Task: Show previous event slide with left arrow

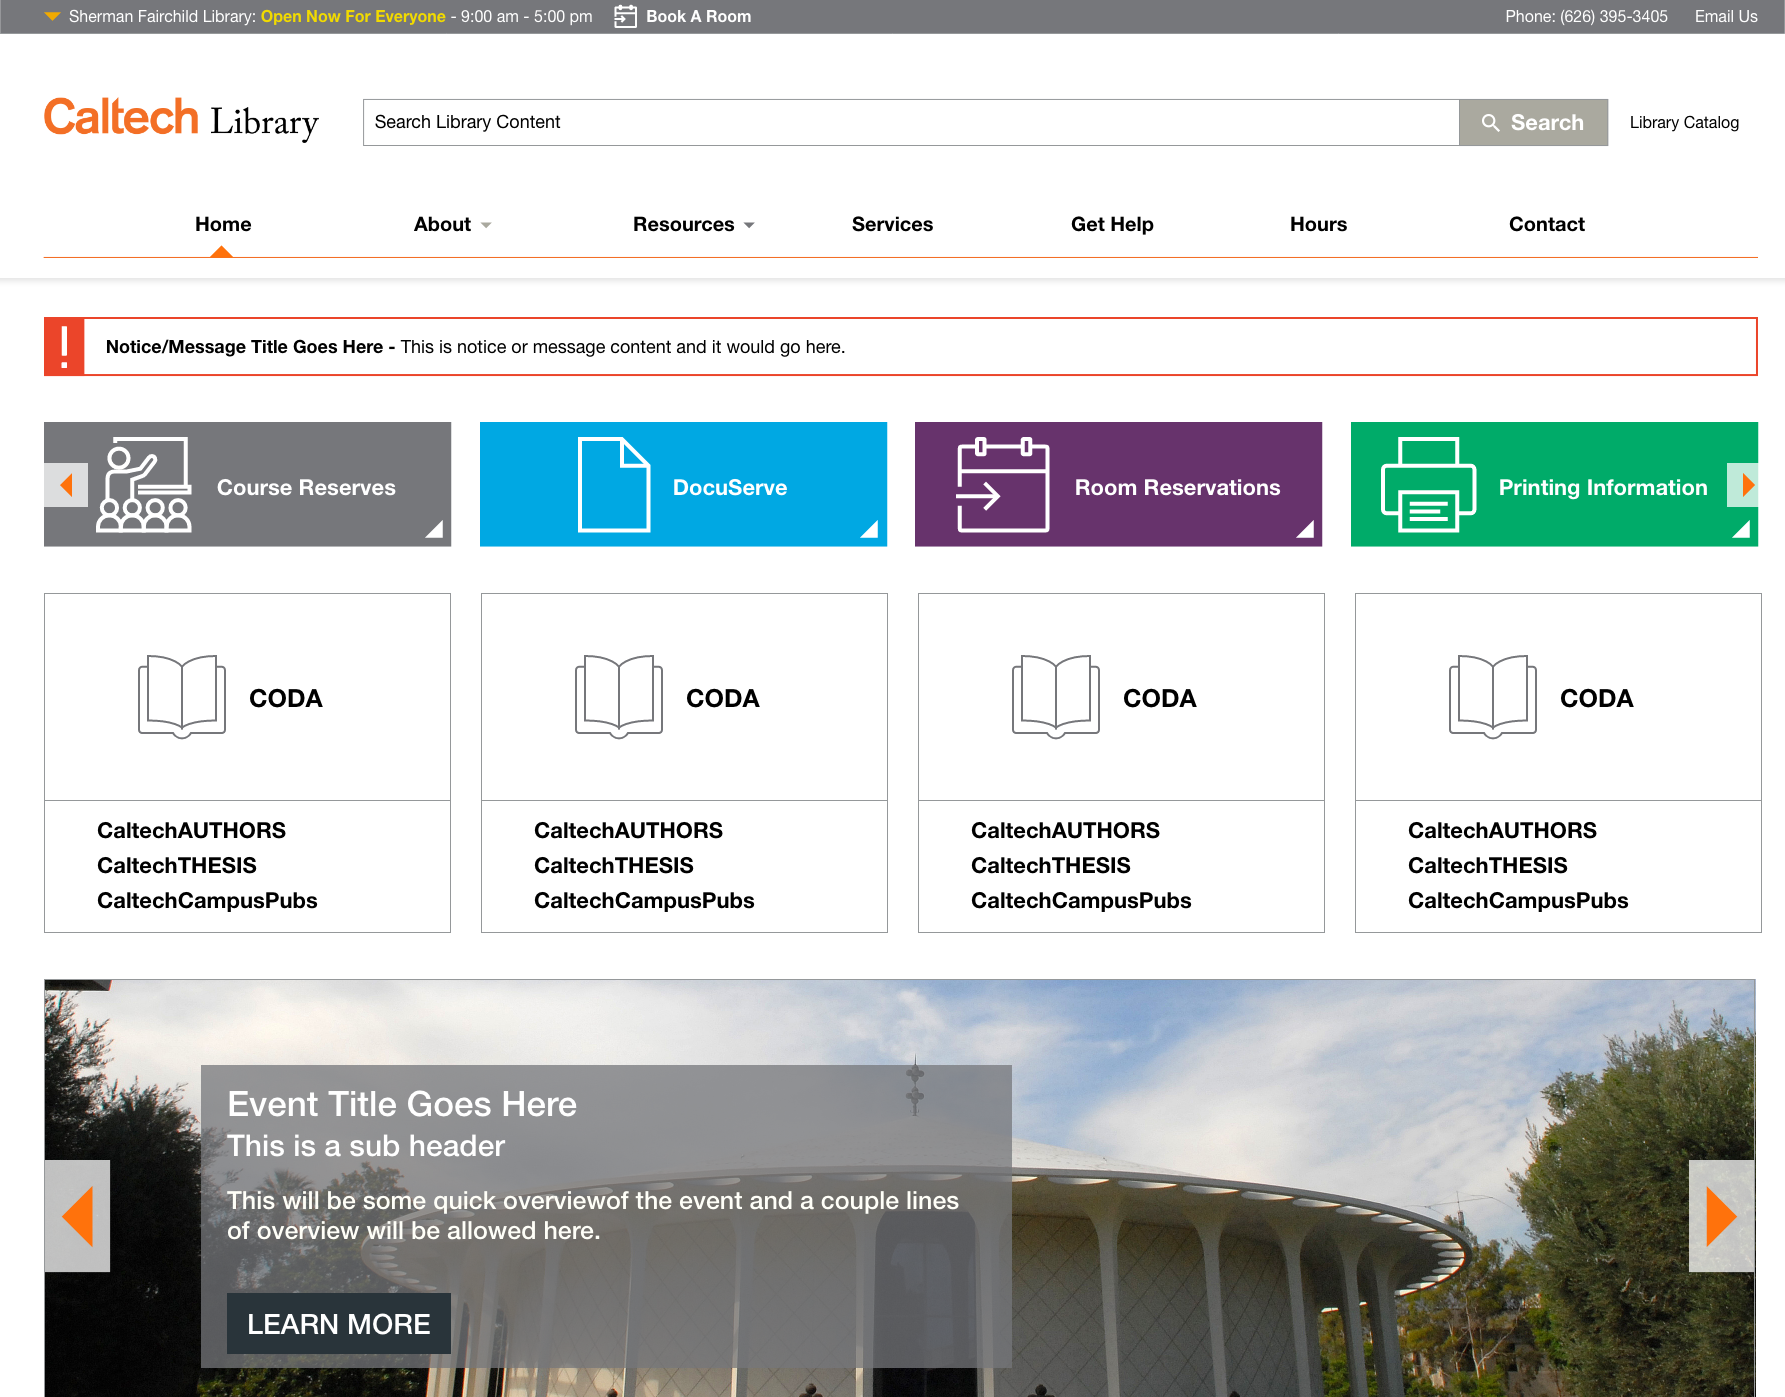Action: tap(77, 1216)
